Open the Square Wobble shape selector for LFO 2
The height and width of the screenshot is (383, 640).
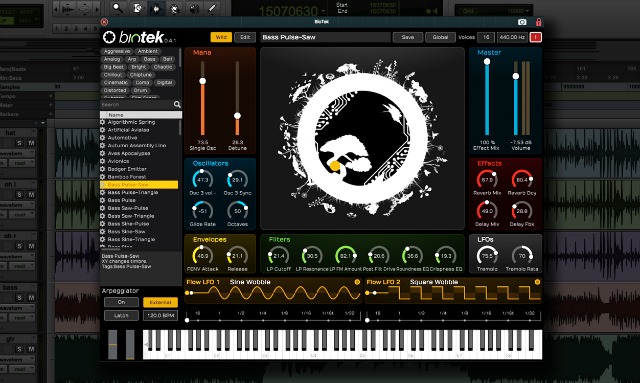(x=434, y=282)
